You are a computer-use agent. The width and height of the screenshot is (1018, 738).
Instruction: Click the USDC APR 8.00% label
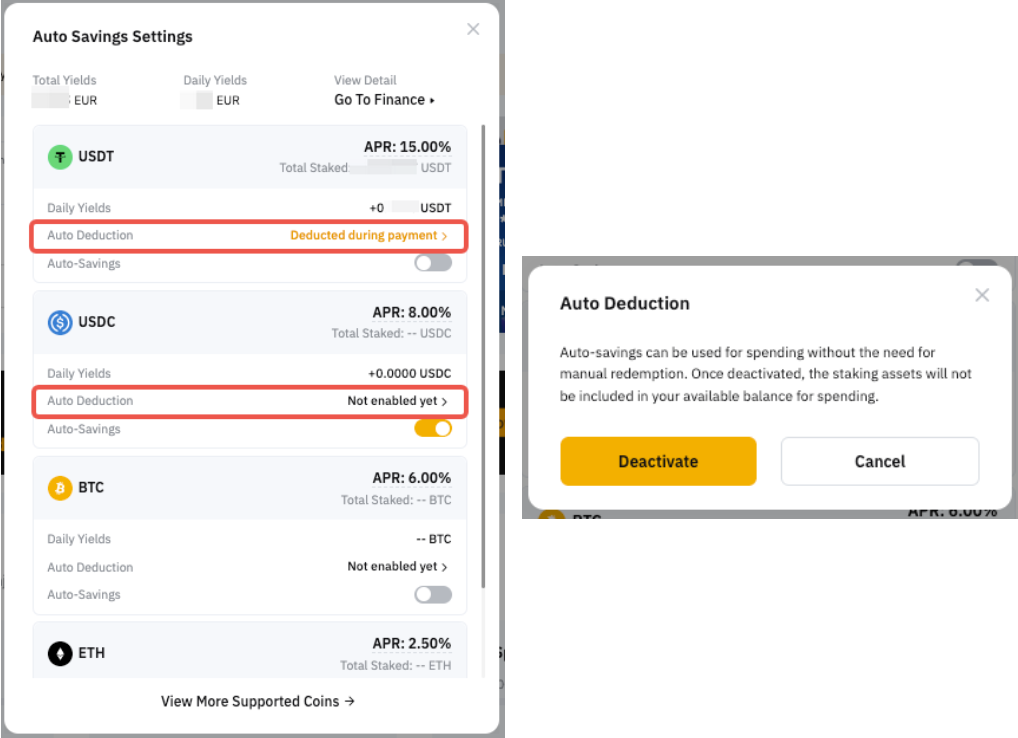click(x=411, y=312)
